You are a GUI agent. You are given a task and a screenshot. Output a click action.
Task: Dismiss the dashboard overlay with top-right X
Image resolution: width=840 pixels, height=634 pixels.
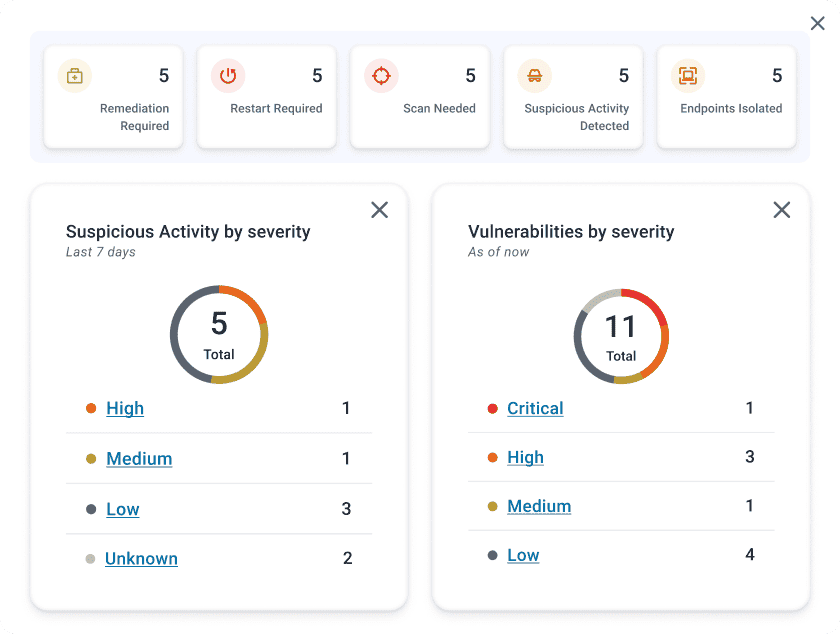point(817,24)
